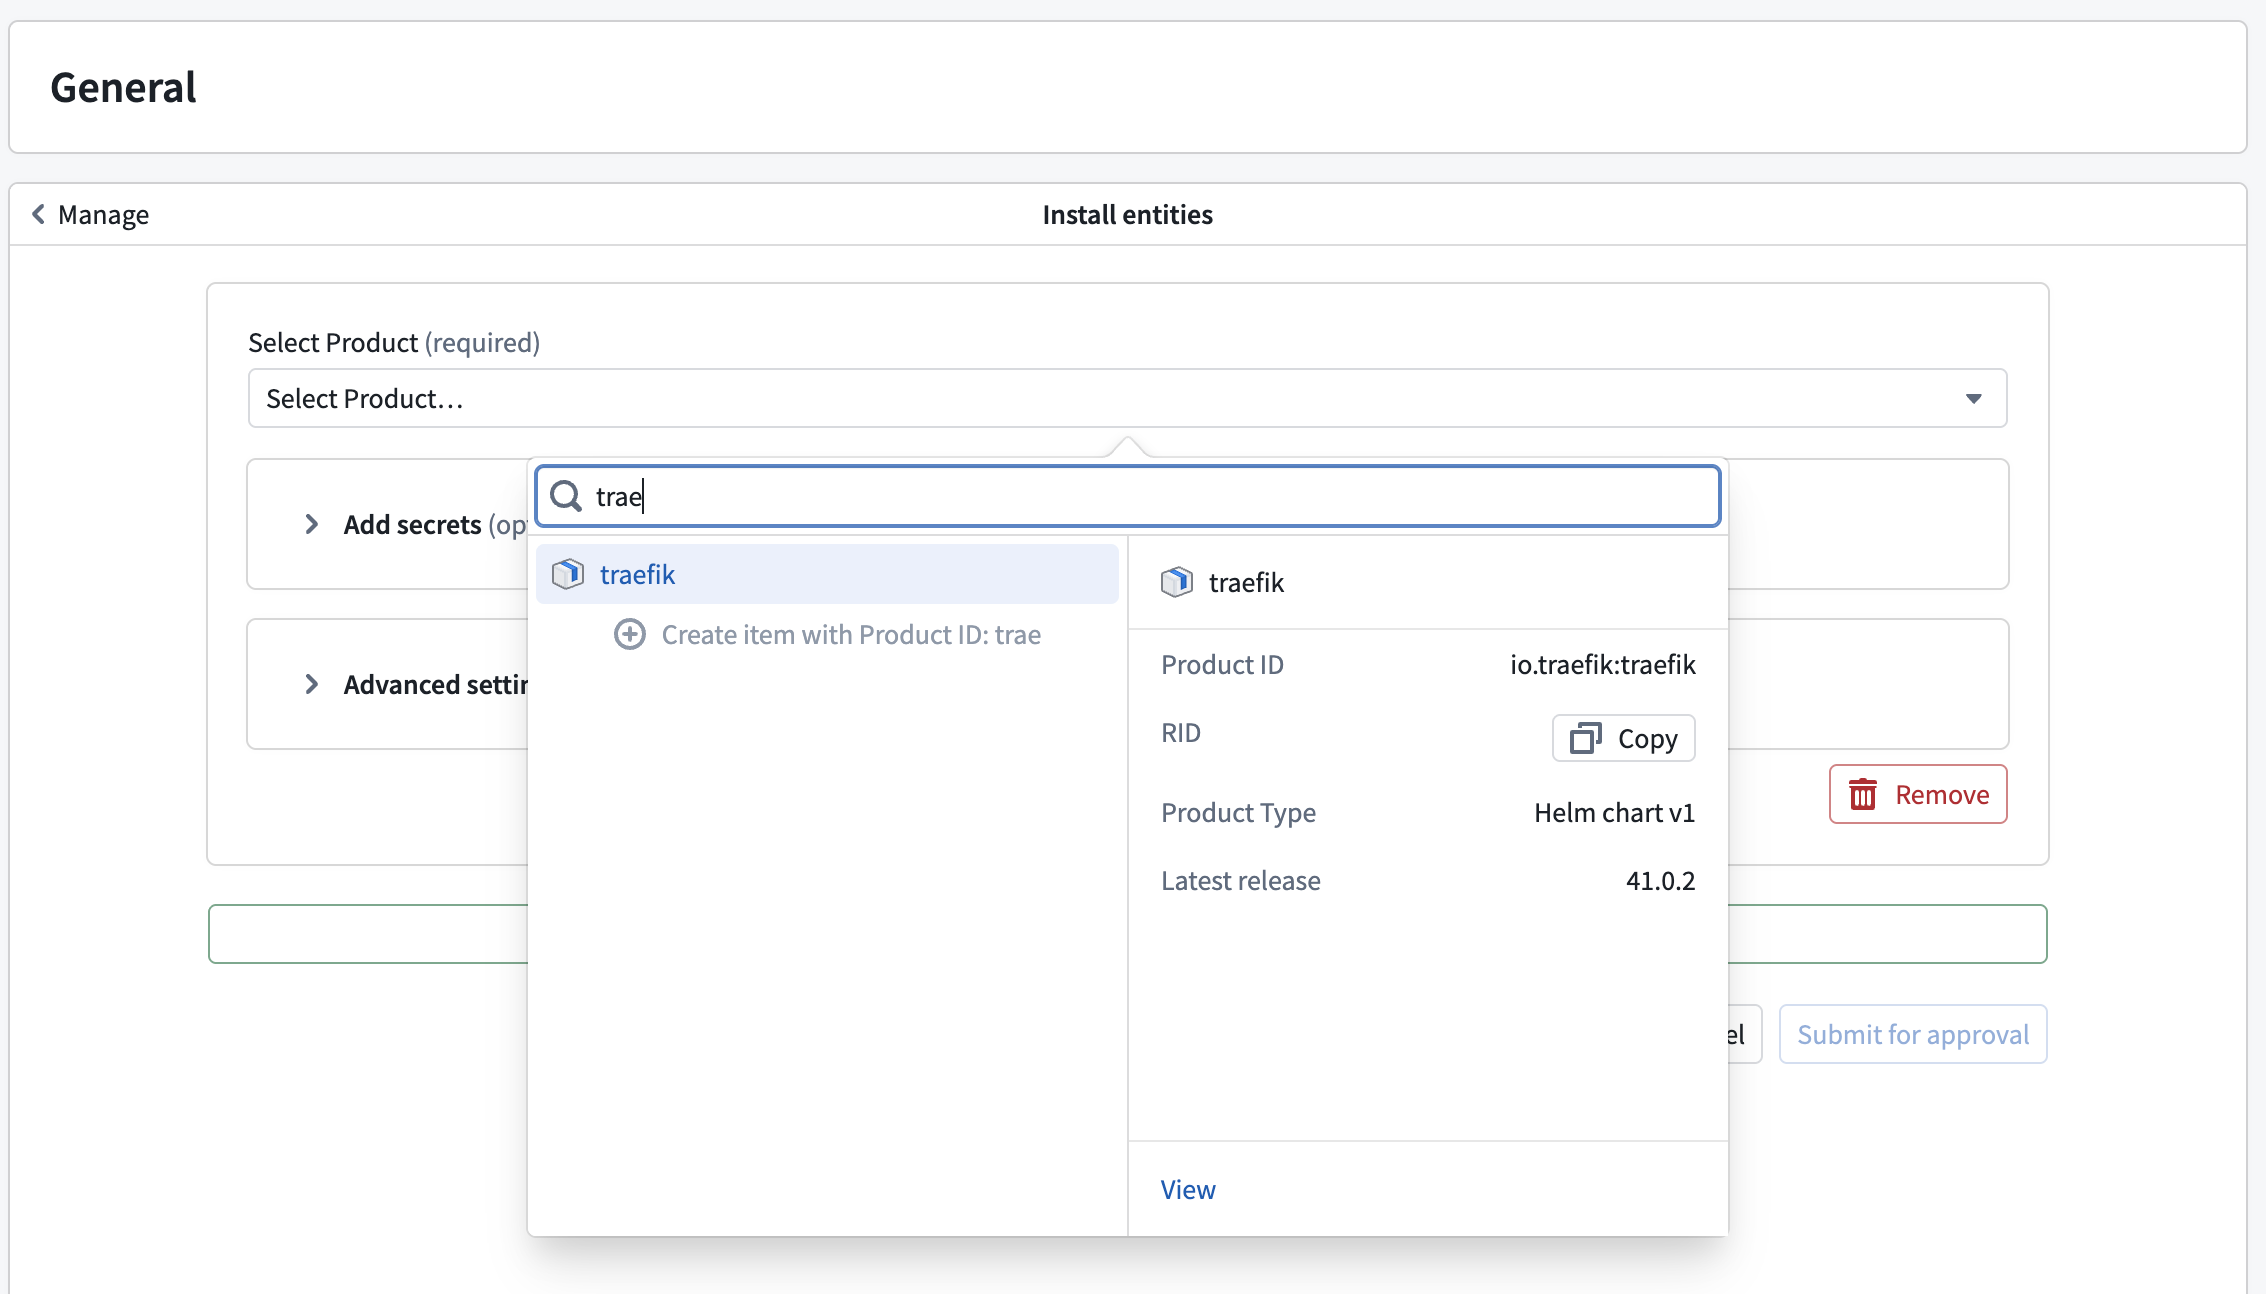Click the Select Product dropdown arrow
This screenshot has height=1294, width=2266.
click(x=1974, y=398)
